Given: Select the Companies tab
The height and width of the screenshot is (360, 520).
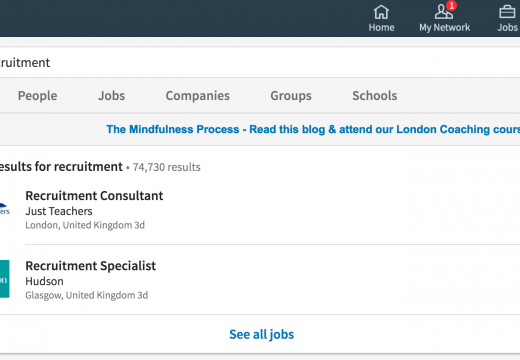Looking at the screenshot, I should click(198, 96).
